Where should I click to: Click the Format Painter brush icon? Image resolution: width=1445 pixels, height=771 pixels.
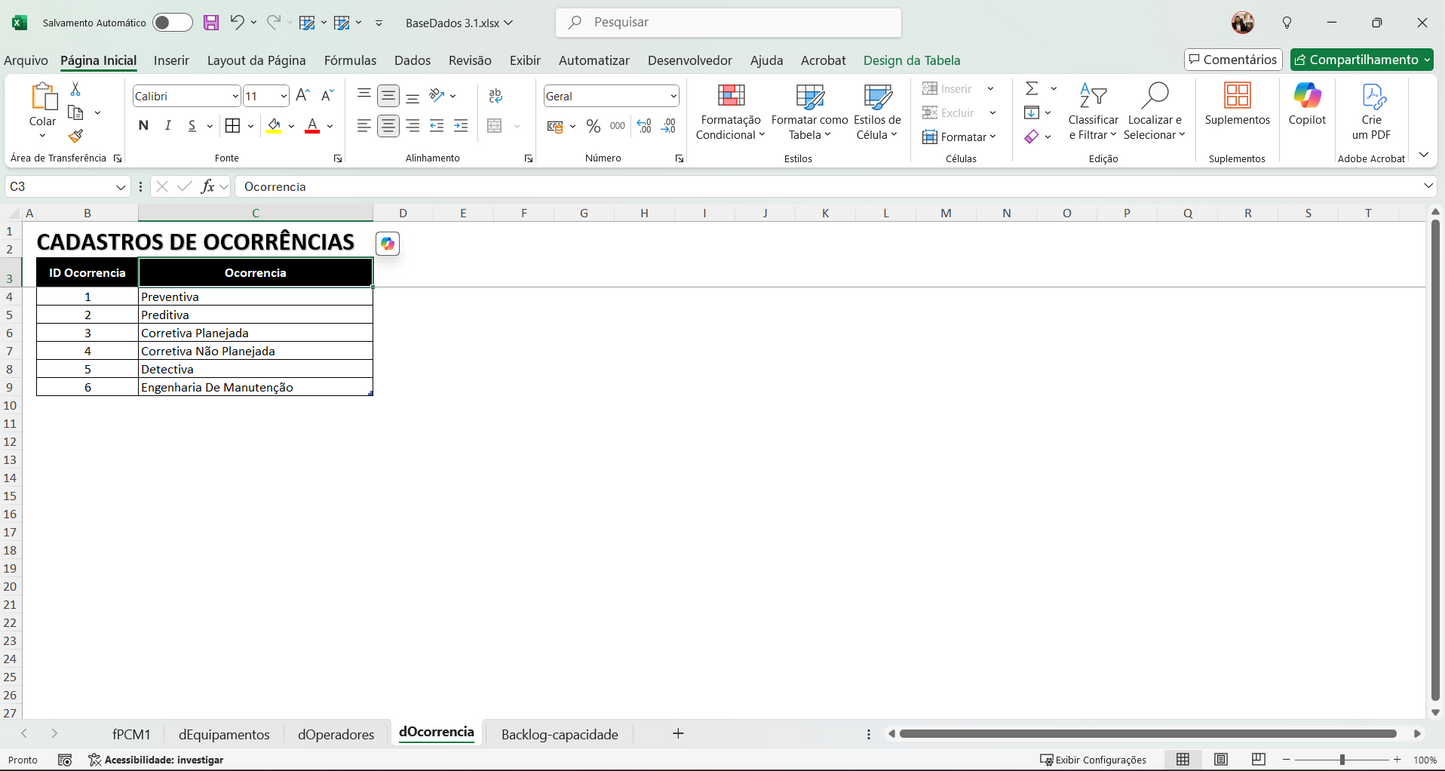click(x=75, y=136)
